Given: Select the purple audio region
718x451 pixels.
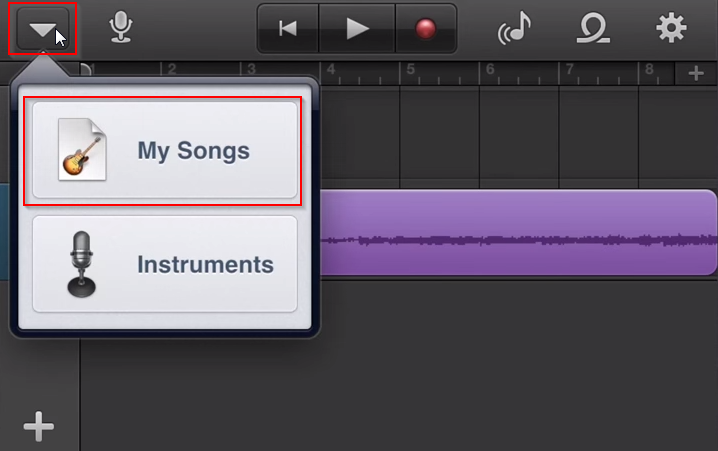Looking at the screenshot, I should (x=518, y=232).
